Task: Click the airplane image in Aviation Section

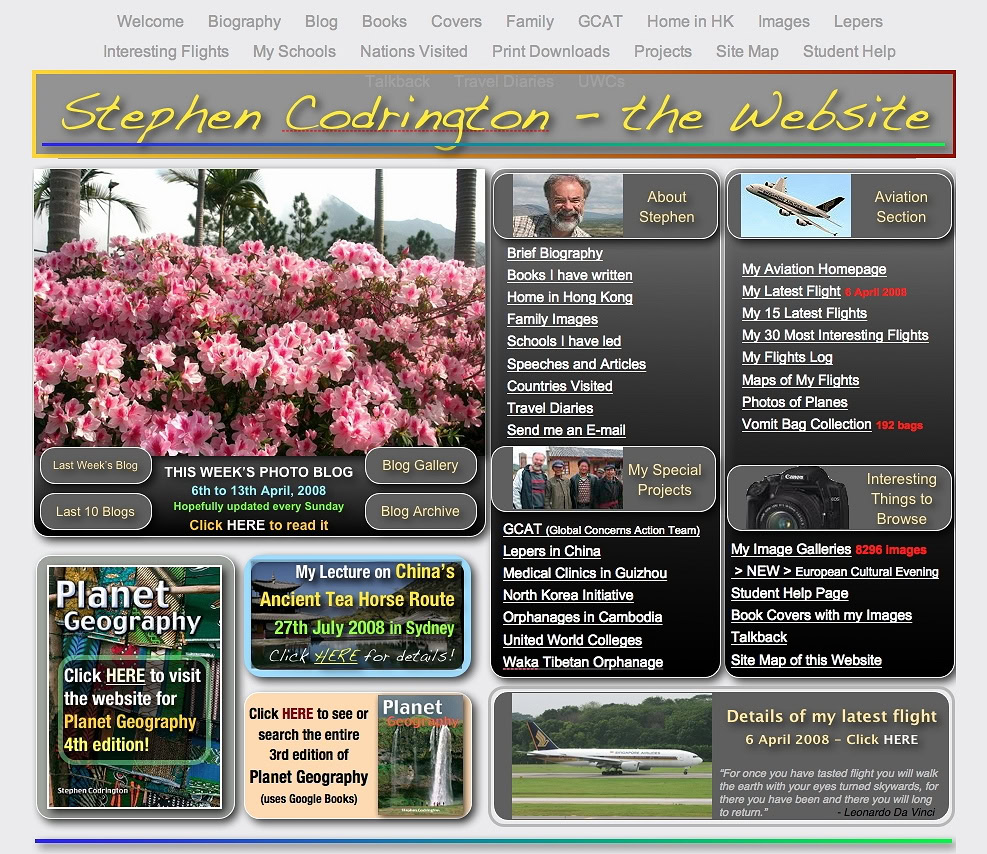Action: [796, 206]
